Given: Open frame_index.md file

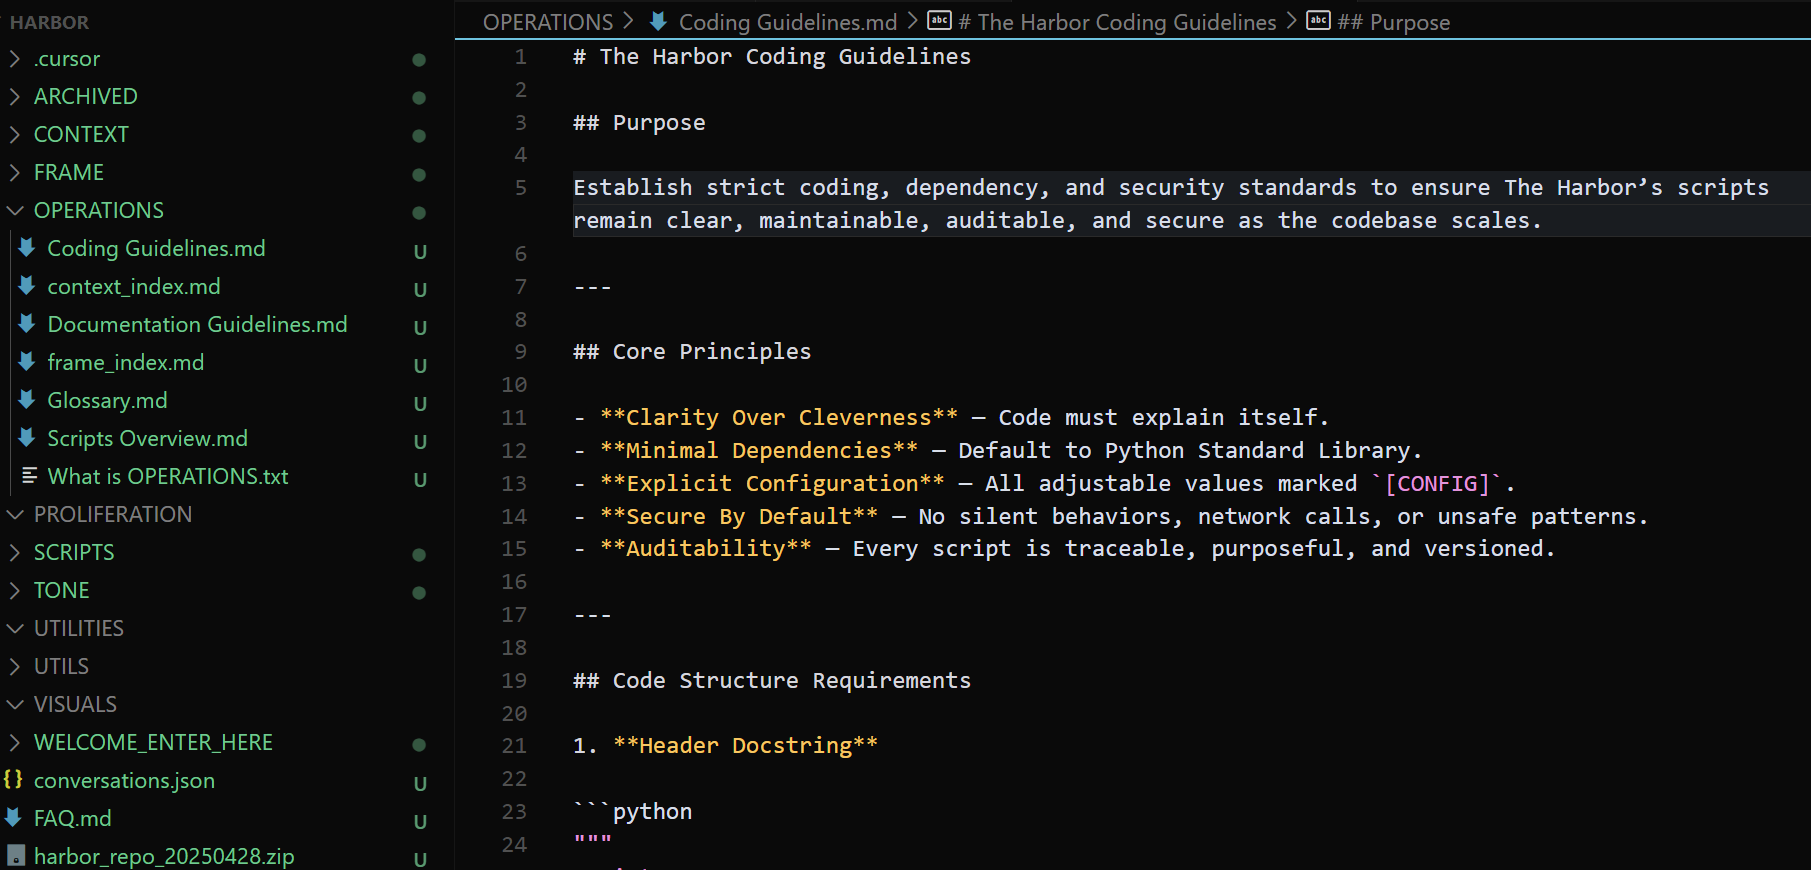Looking at the screenshot, I should click(126, 362).
